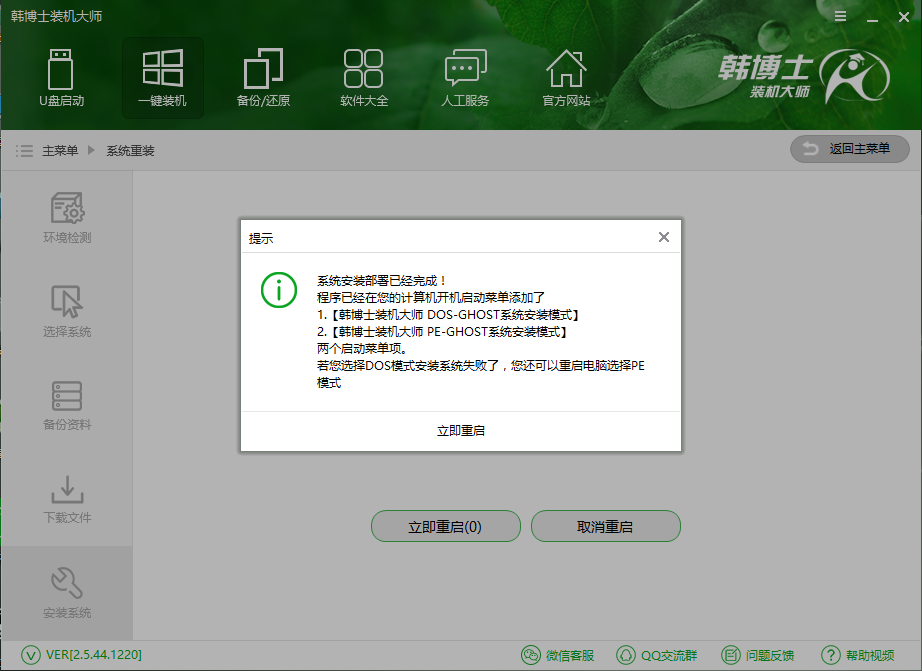The image size is (922, 671).
Task: Open the 一键装机 one-click install section
Action: 163,78
